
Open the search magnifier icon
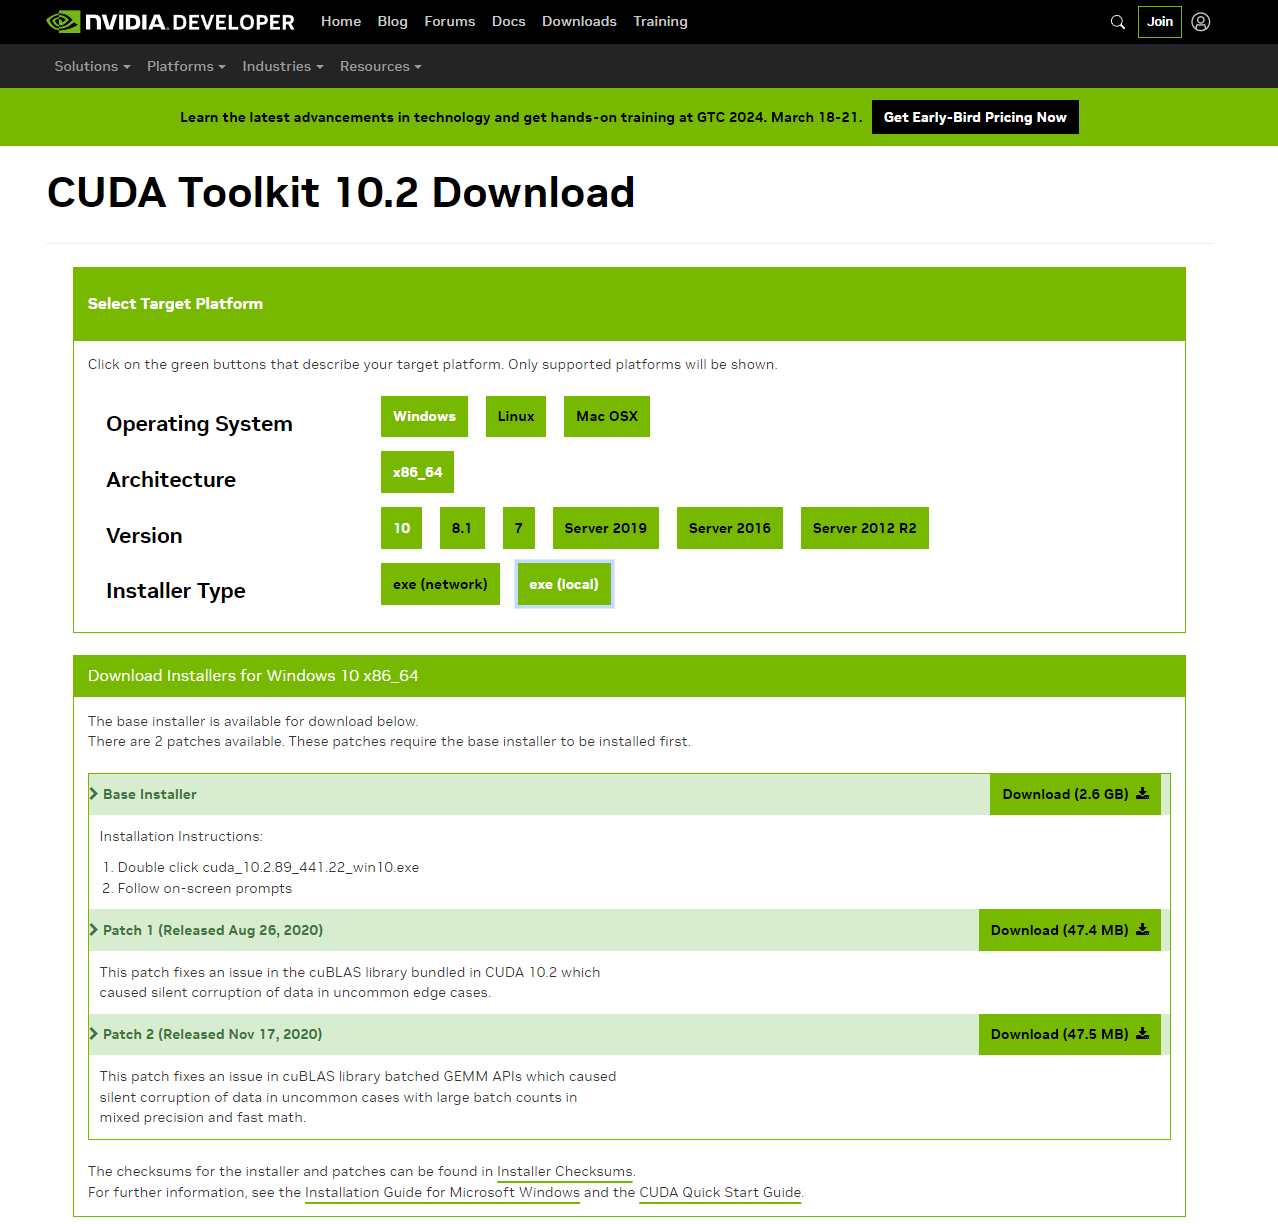pyautogui.click(x=1118, y=22)
